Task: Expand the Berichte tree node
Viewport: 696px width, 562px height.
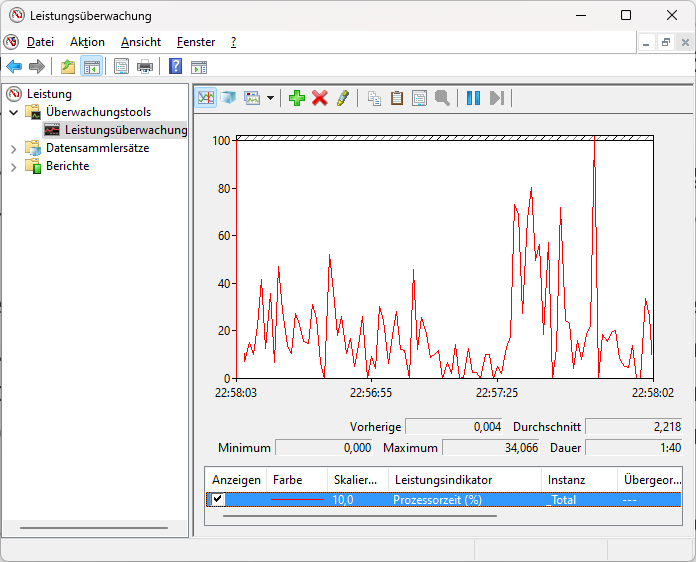Action: click(14, 166)
